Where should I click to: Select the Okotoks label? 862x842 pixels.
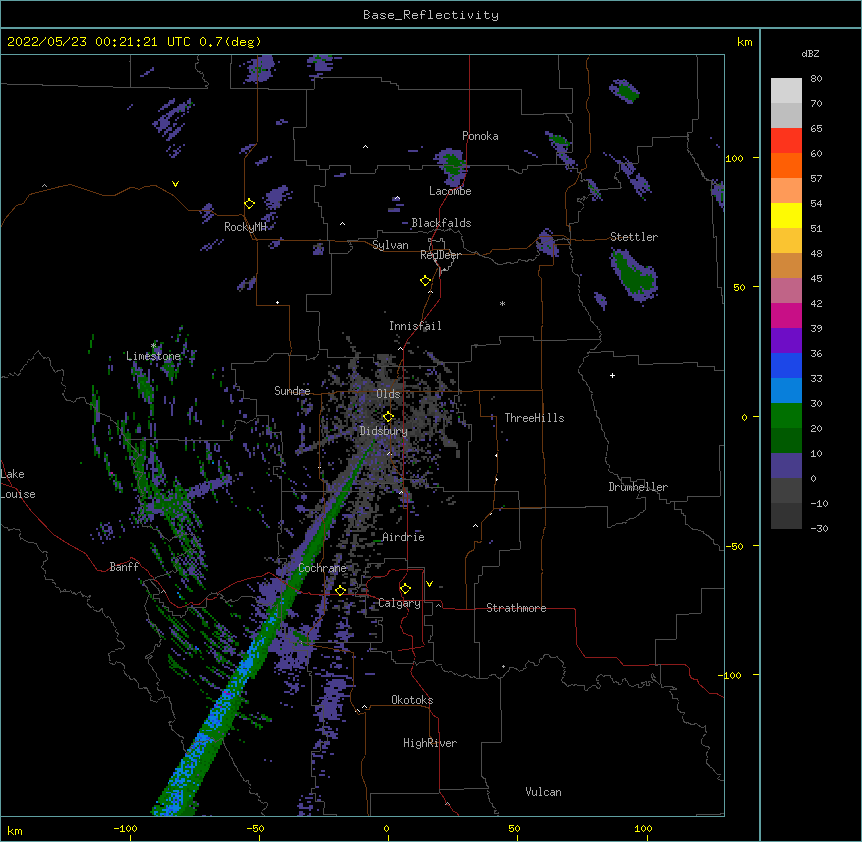(x=412, y=700)
